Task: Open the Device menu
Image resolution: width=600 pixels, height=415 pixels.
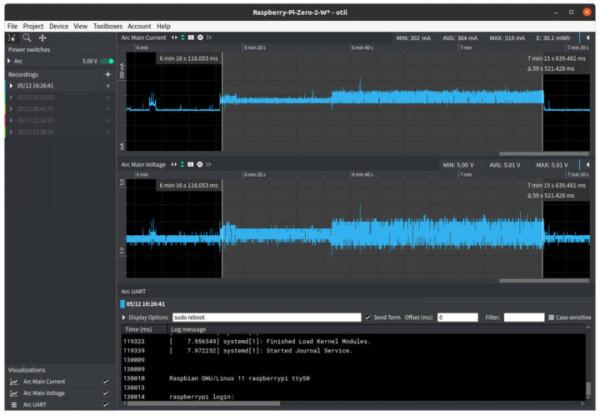Action: pos(59,25)
